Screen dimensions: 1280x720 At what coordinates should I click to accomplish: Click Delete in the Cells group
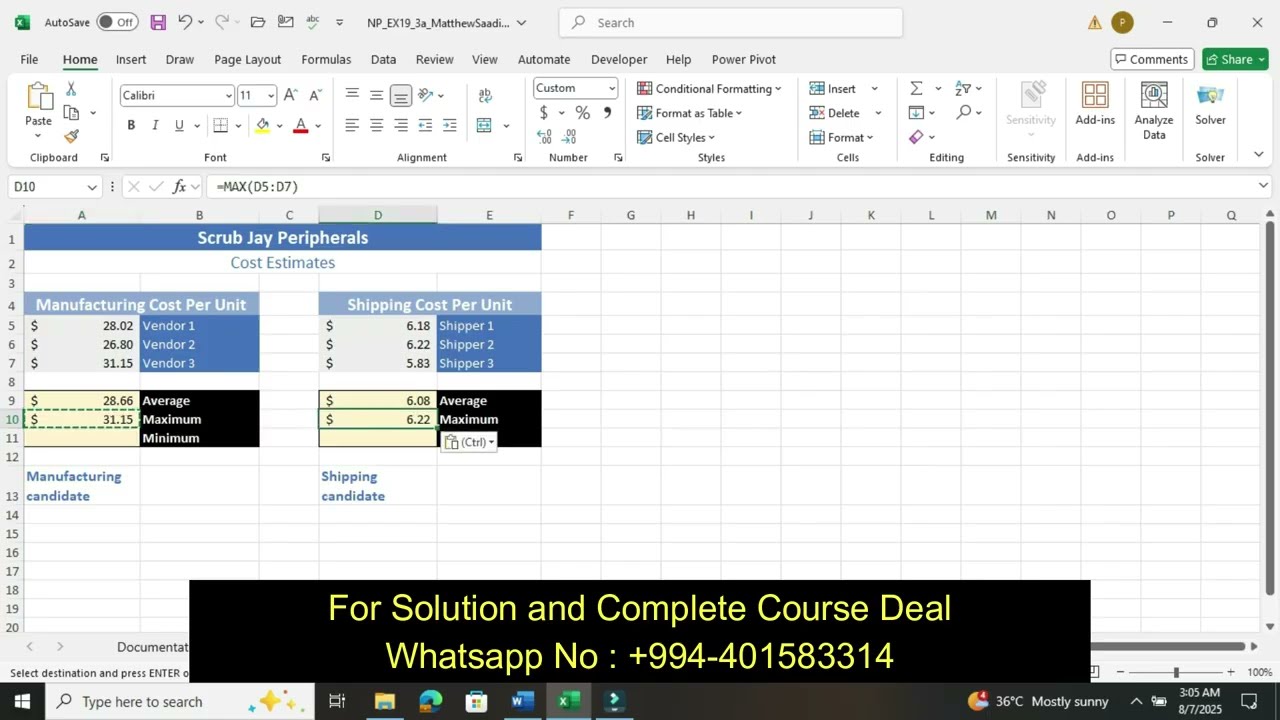coord(835,113)
